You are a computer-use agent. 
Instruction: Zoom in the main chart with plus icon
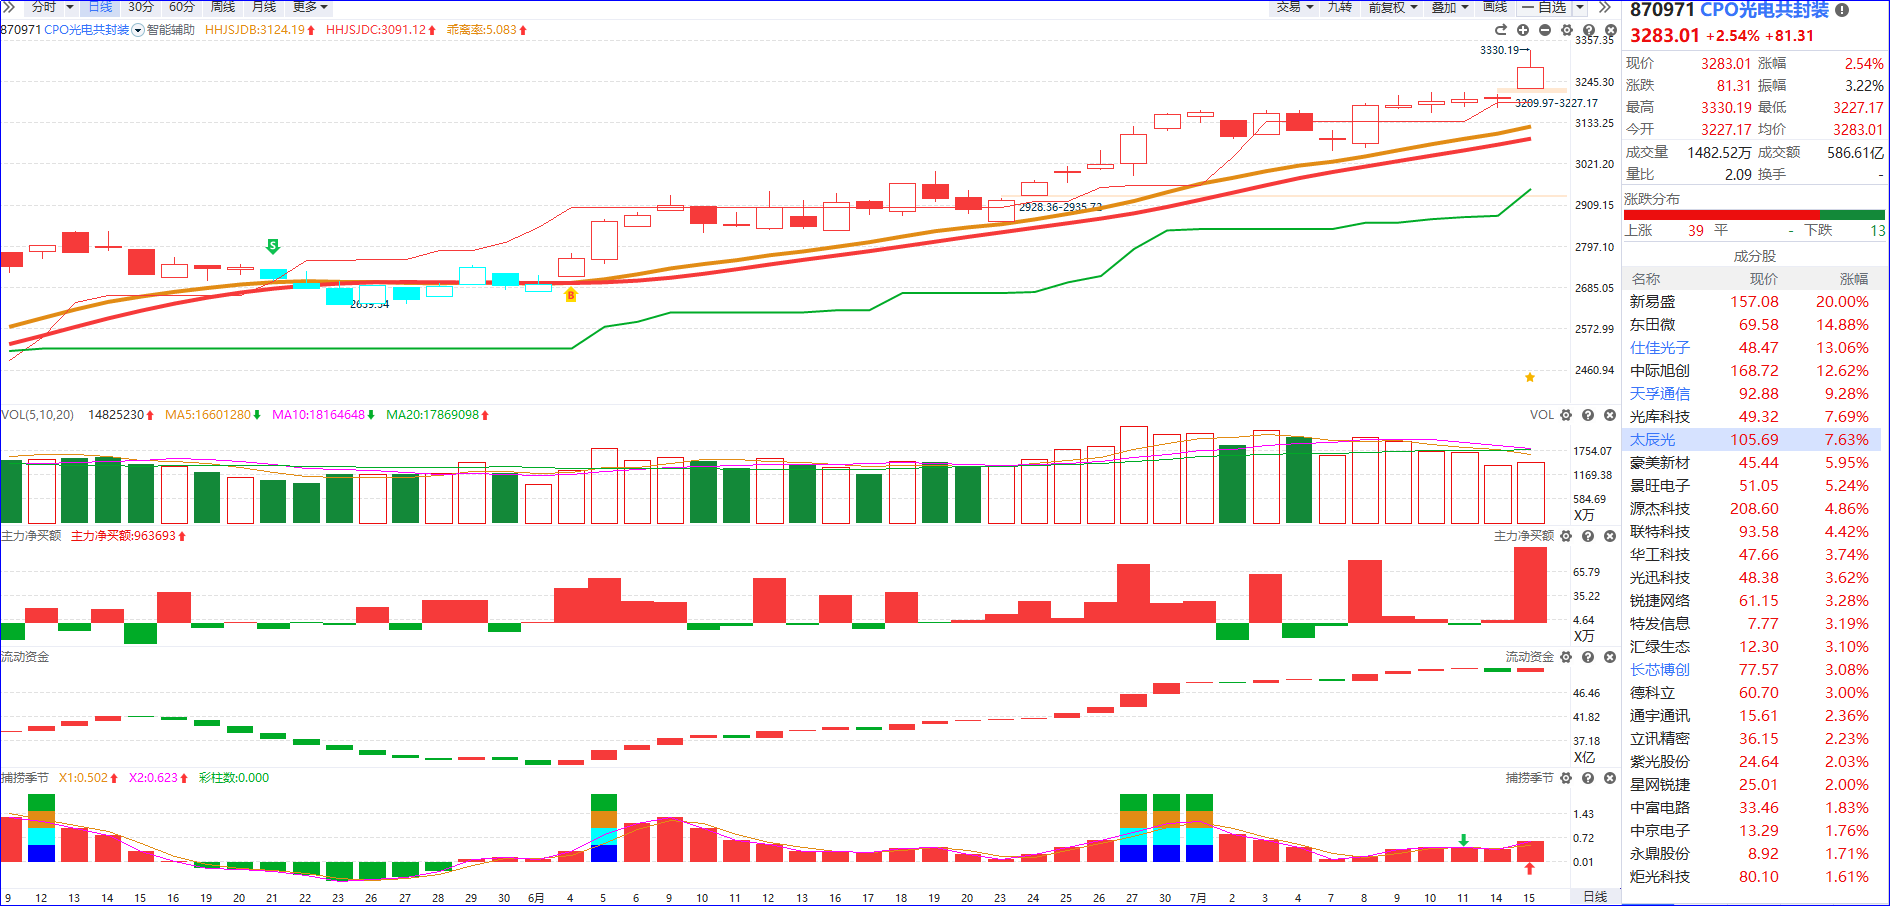point(1523,30)
